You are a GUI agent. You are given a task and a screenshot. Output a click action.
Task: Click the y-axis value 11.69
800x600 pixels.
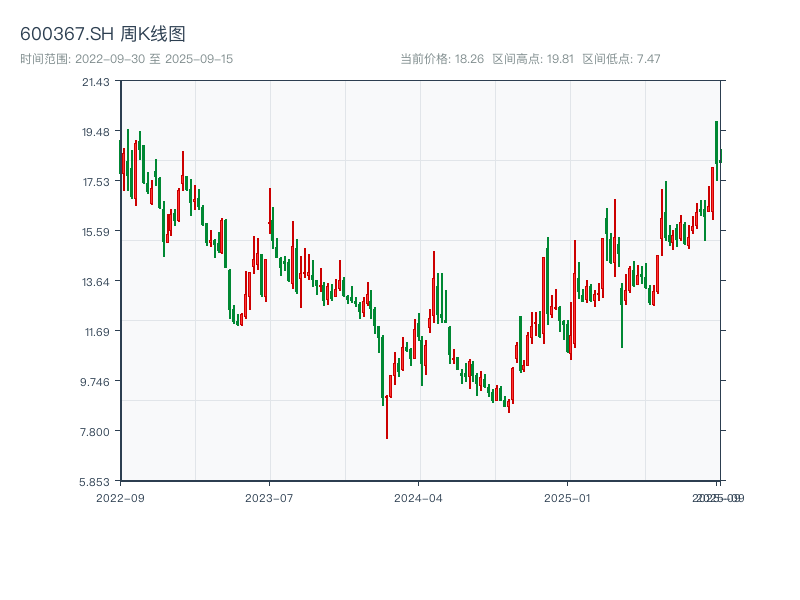(x=97, y=332)
